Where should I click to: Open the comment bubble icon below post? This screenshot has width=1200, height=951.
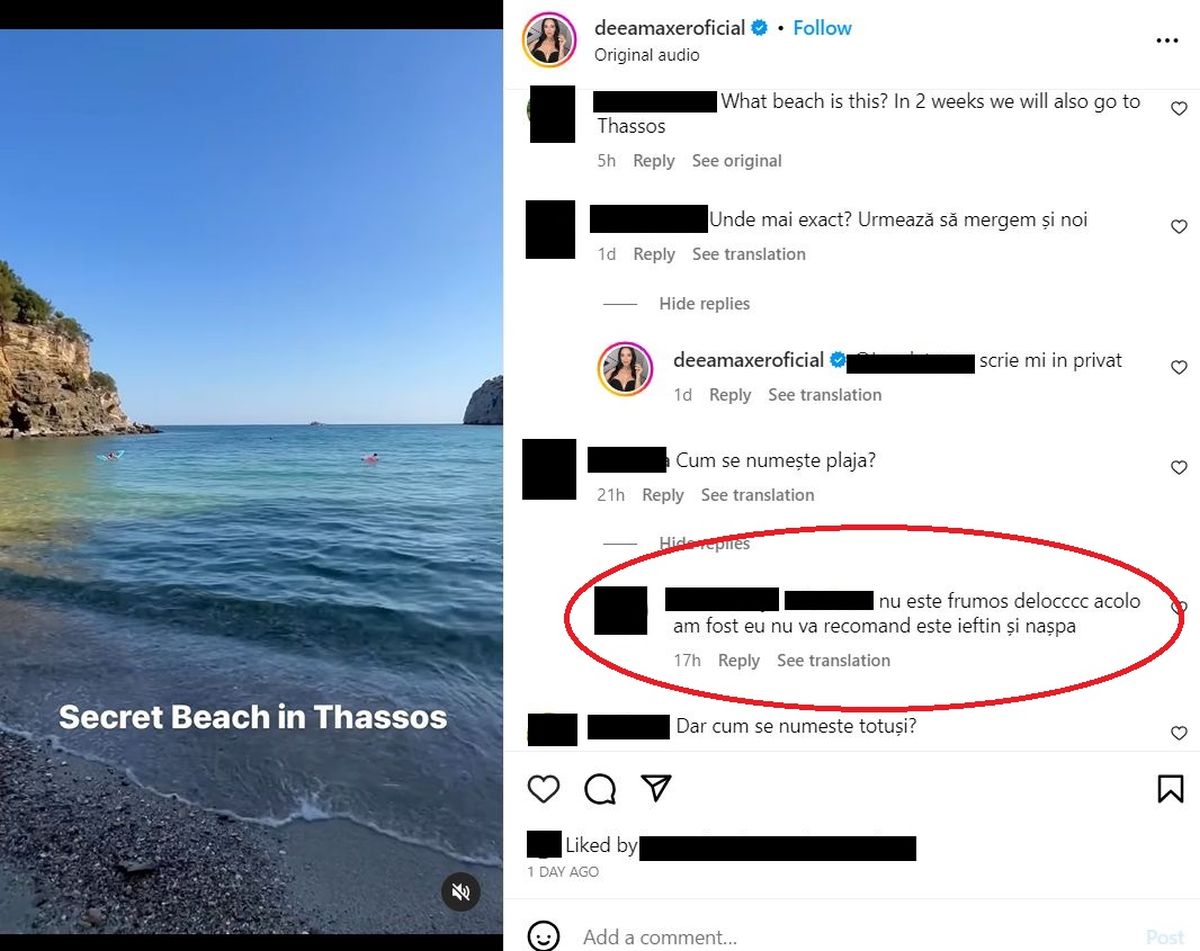[x=600, y=789]
